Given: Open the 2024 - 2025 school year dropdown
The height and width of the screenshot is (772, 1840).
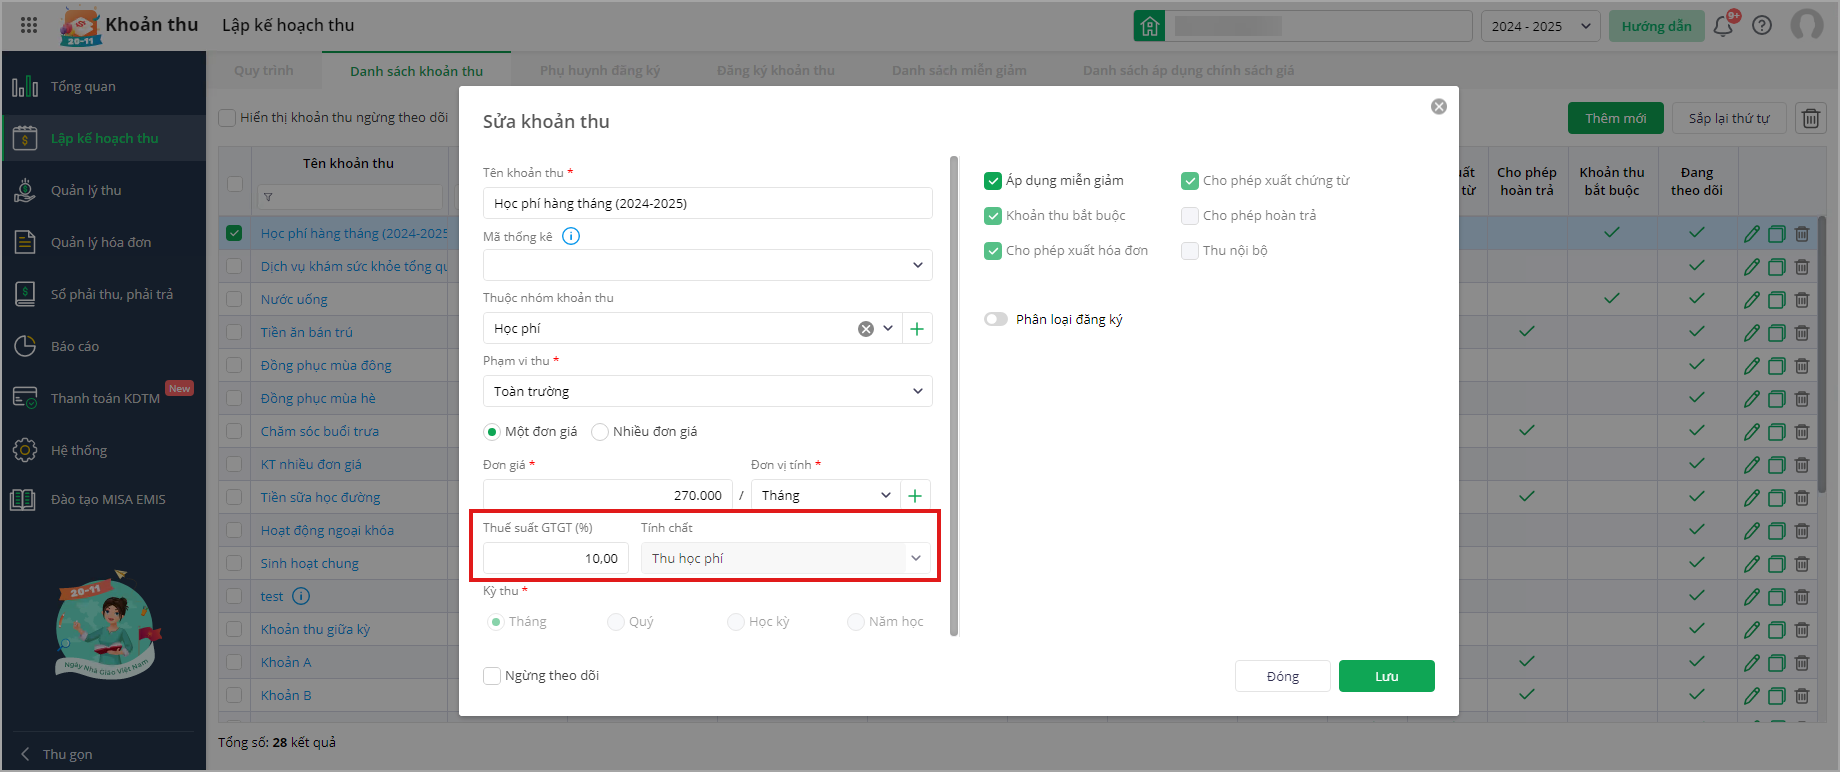Looking at the screenshot, I should coord(1540,26).
